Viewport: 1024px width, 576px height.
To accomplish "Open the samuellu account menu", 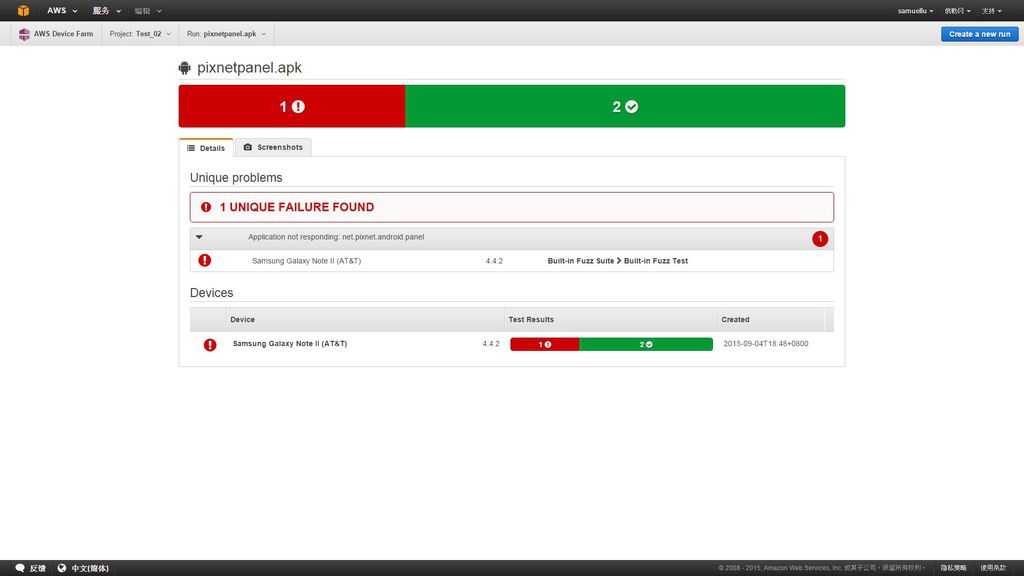I will click(915, 11).
